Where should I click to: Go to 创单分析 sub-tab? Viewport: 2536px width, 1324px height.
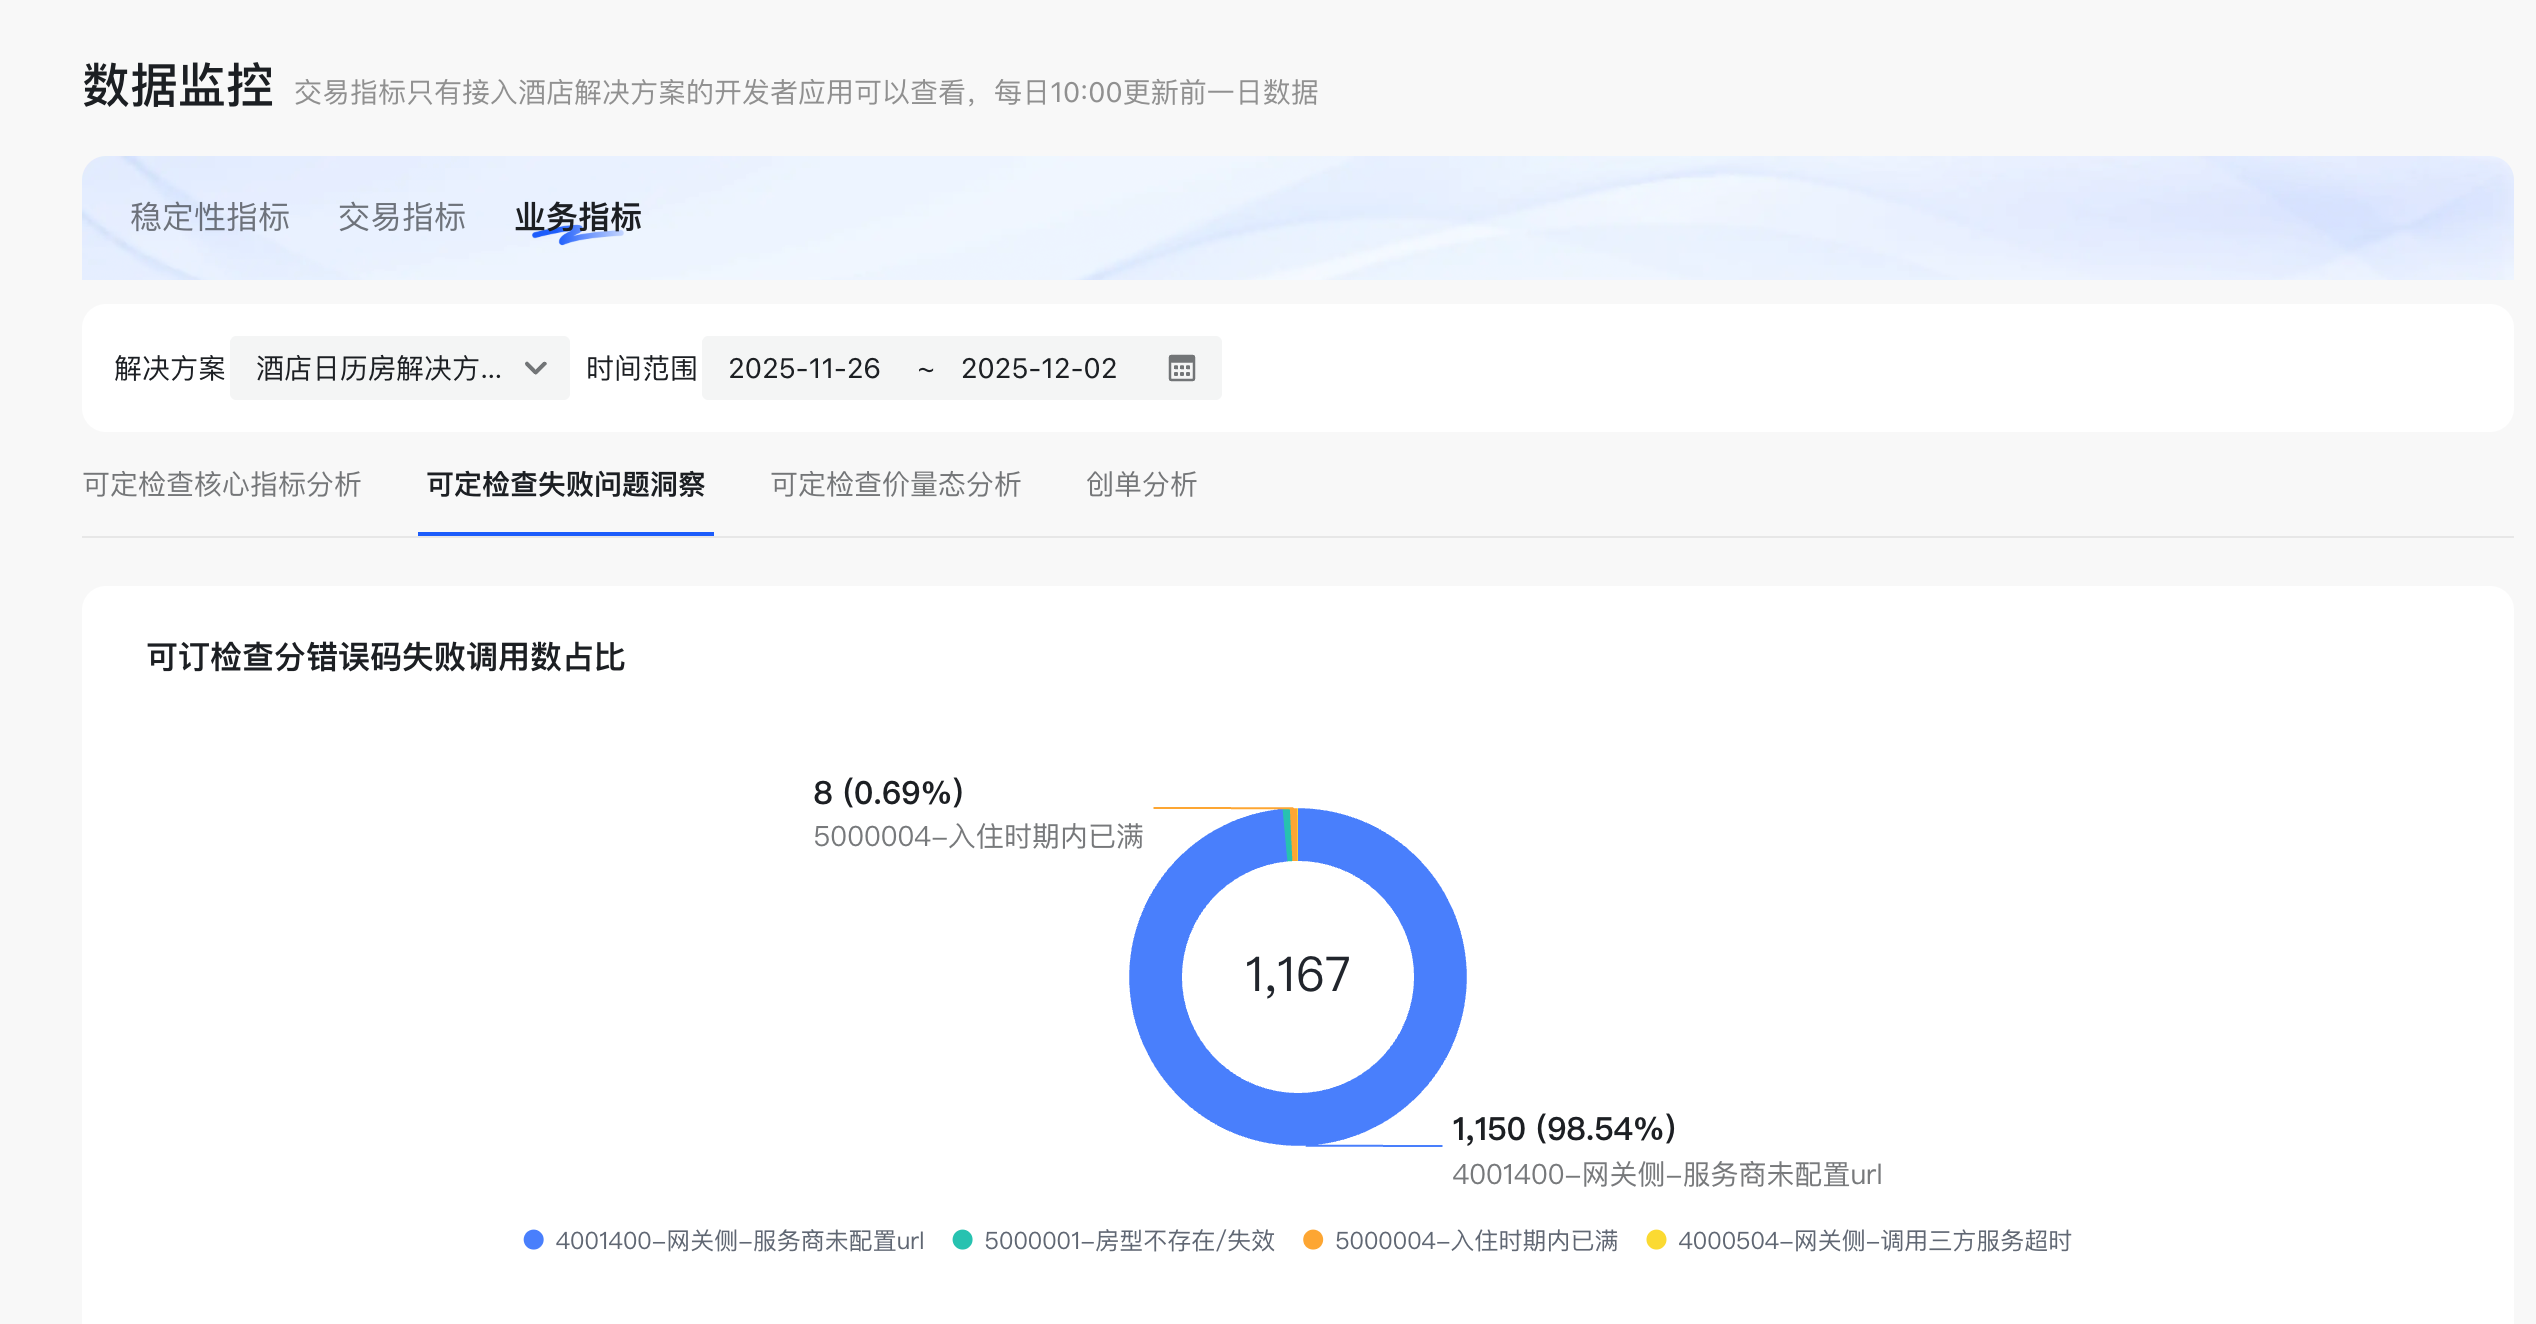(1141, 485)
